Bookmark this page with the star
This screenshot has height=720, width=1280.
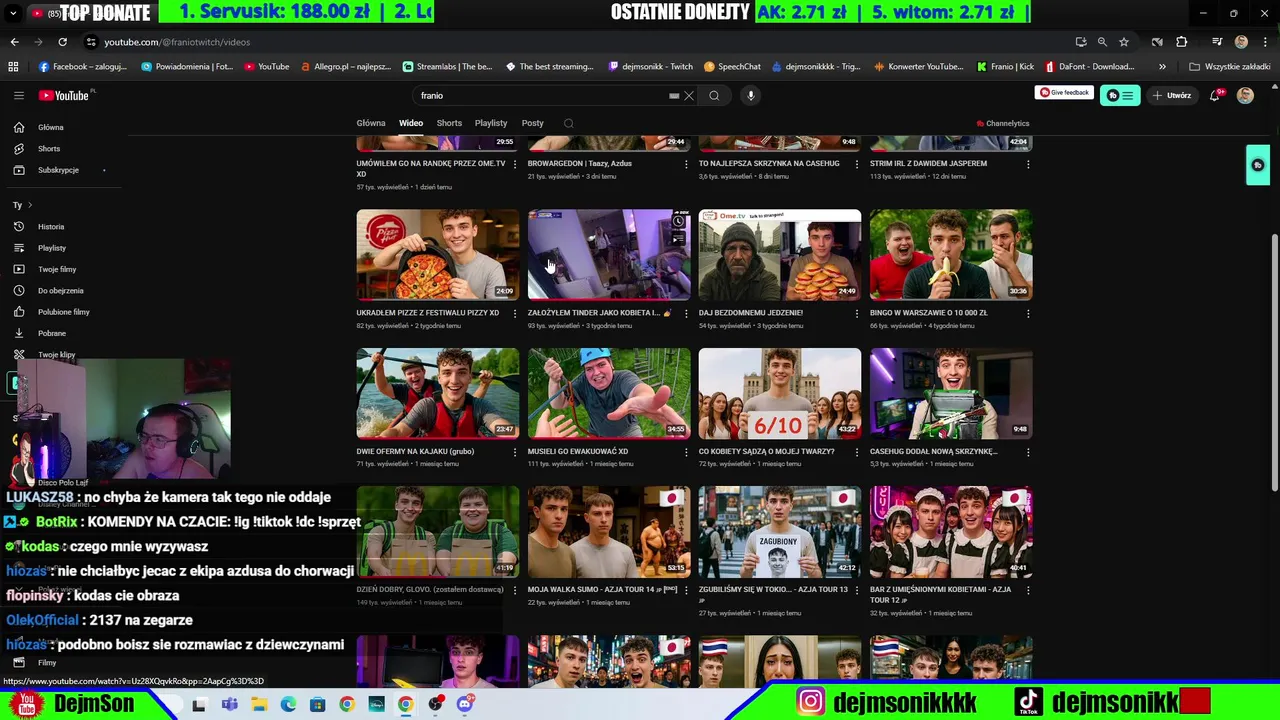coord(1124,42)
